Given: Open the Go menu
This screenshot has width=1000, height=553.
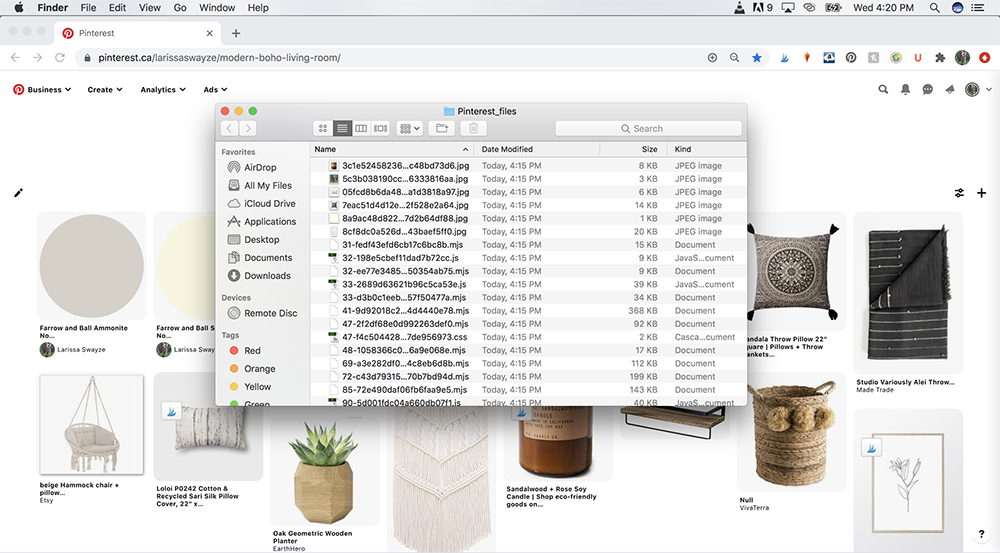Looking at the screenshot, I should tap(180, 8).
